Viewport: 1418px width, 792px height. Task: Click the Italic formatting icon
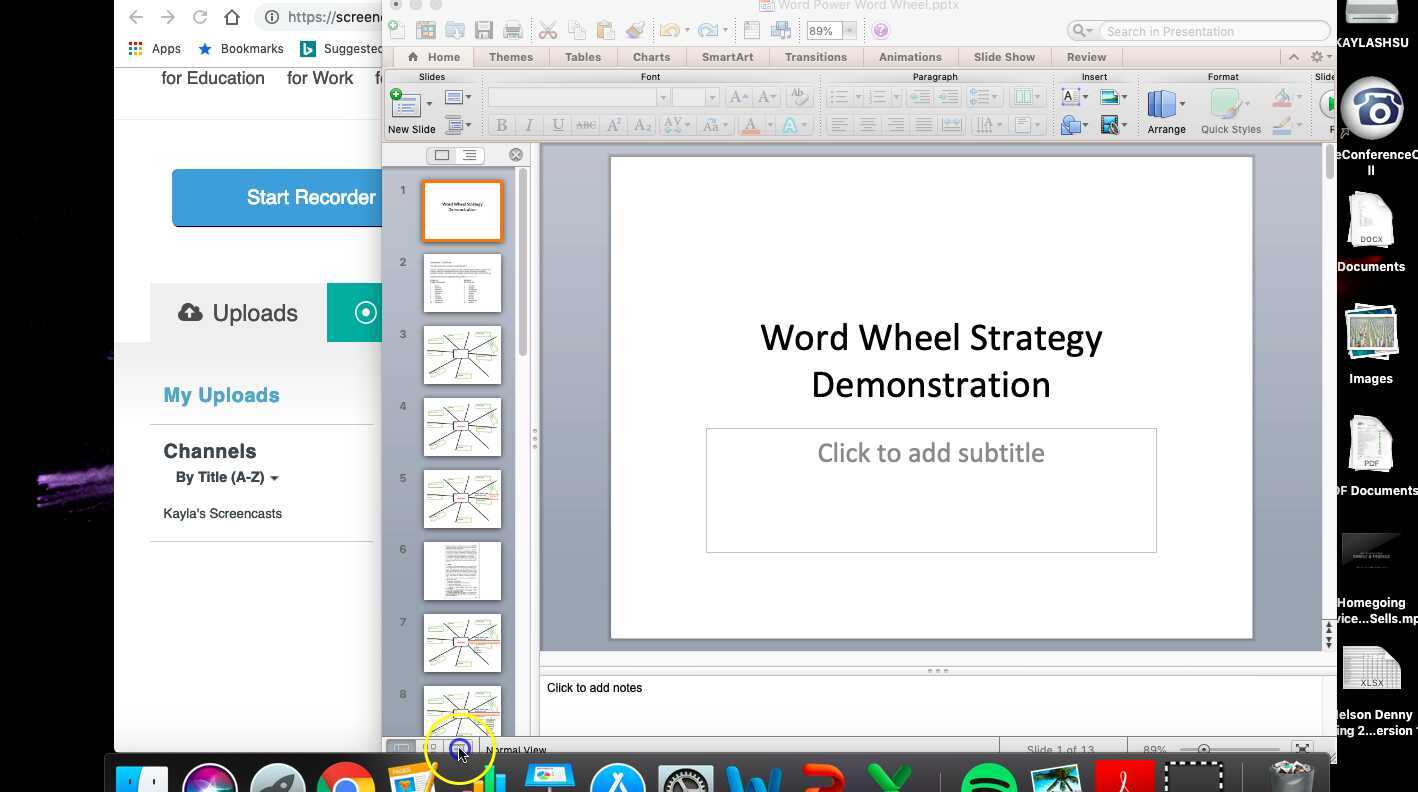click(x=530, y=123)
